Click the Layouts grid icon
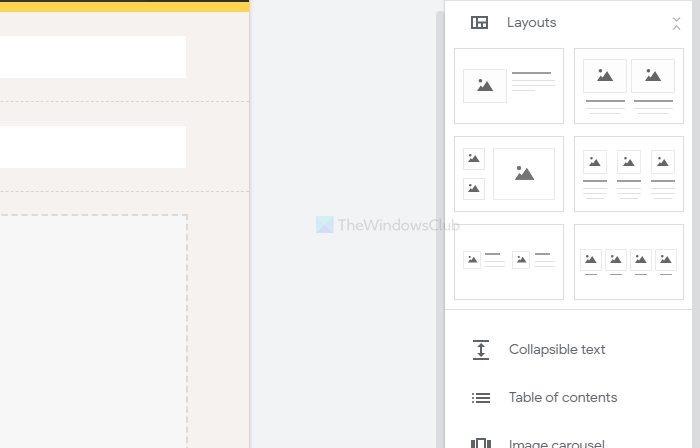This screenshot has width=700, height=448. [480, 23]
